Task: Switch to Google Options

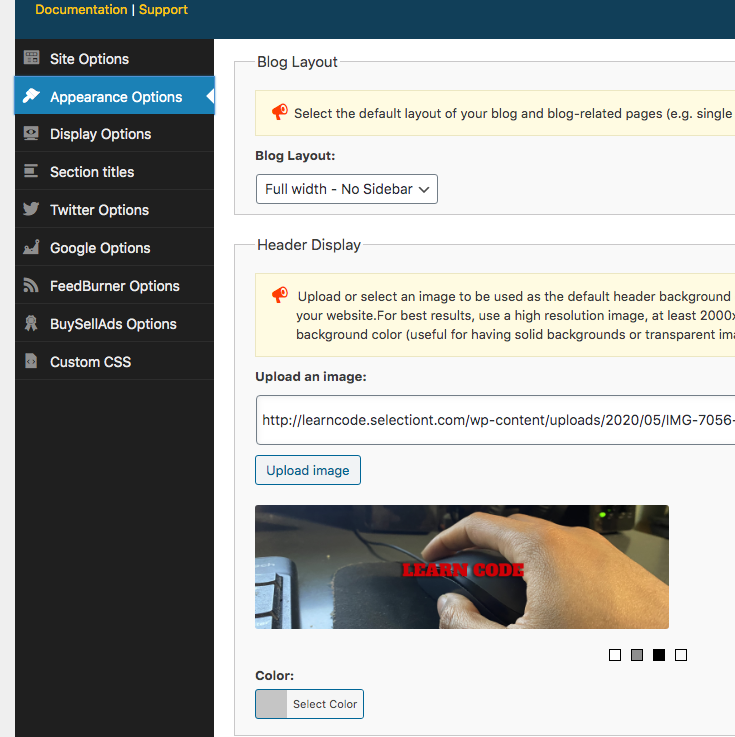Action: coord(114,248)
